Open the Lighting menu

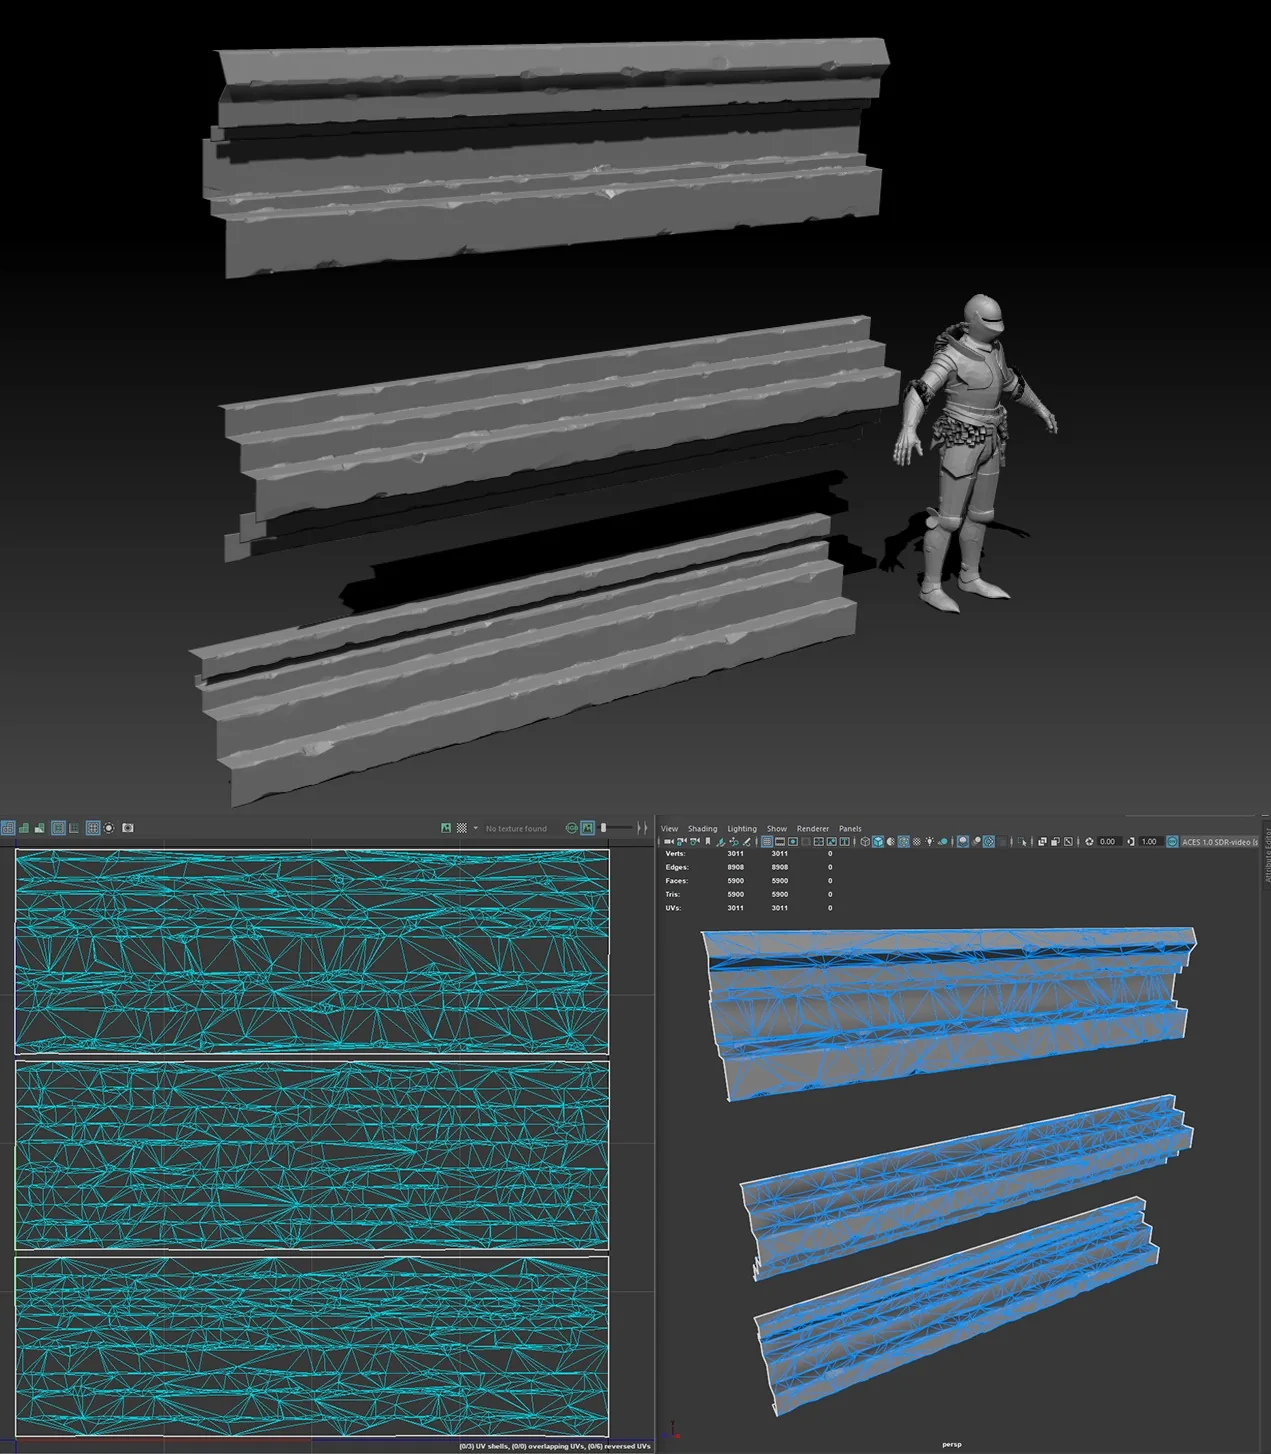(742, 828)
